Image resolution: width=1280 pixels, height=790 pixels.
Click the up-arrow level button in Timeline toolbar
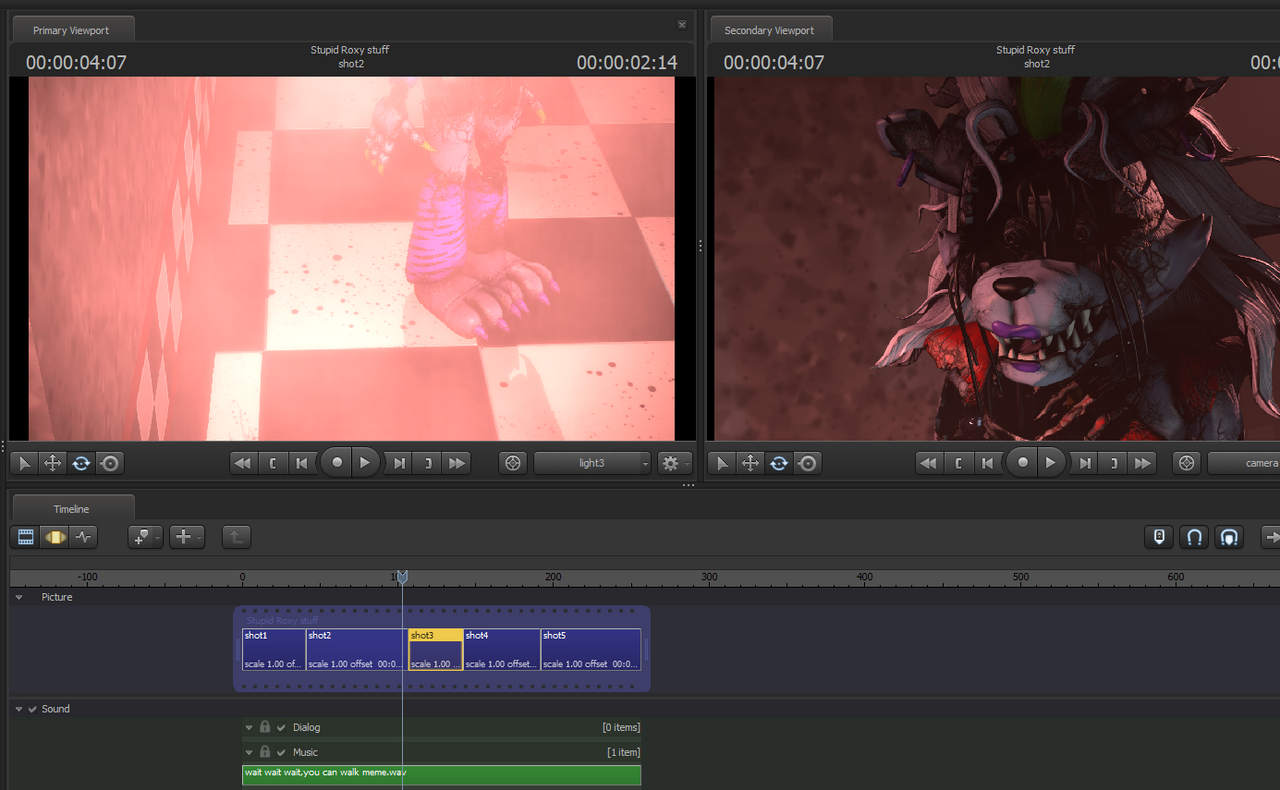click(236, 537)
